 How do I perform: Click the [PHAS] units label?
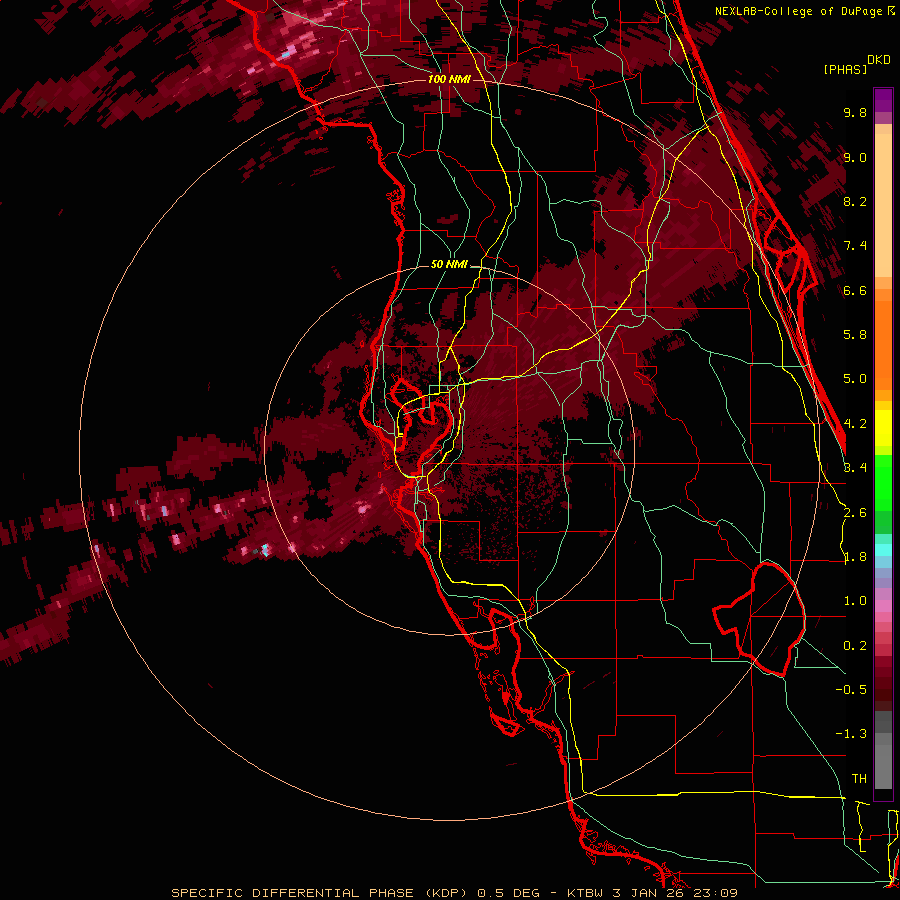point(845,69)
